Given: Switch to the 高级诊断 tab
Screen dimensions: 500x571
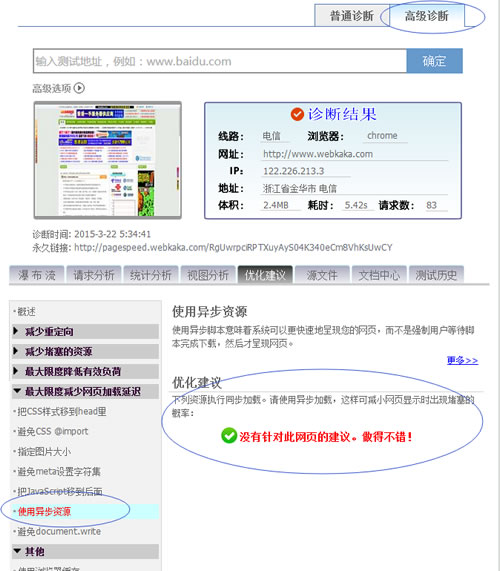Looking at the screenshot, I should coord(426,16).
